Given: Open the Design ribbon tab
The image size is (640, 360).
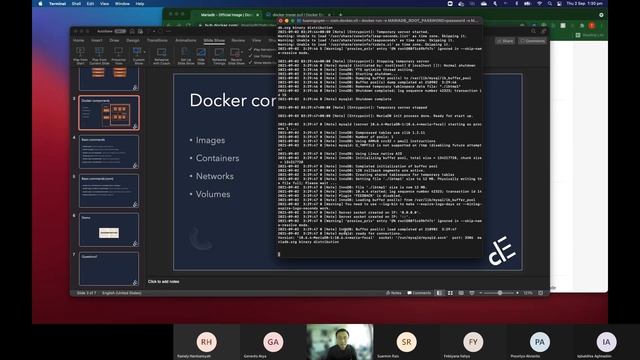Looking at the screenshot, I should (x=133, y=40).
